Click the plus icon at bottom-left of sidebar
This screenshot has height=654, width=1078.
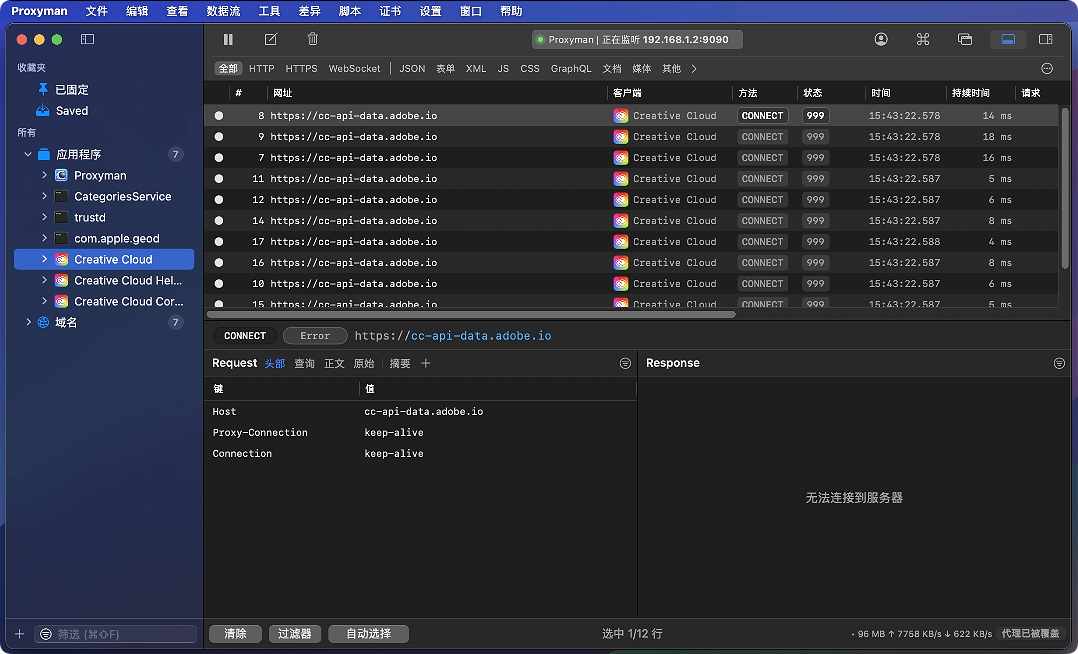[19, 634]
